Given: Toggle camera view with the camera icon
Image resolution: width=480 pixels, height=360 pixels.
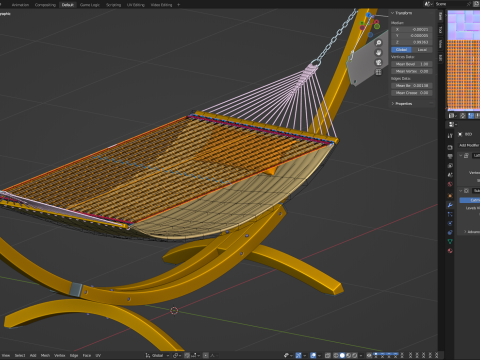Looking at the screenshot, I should [378, 62].
